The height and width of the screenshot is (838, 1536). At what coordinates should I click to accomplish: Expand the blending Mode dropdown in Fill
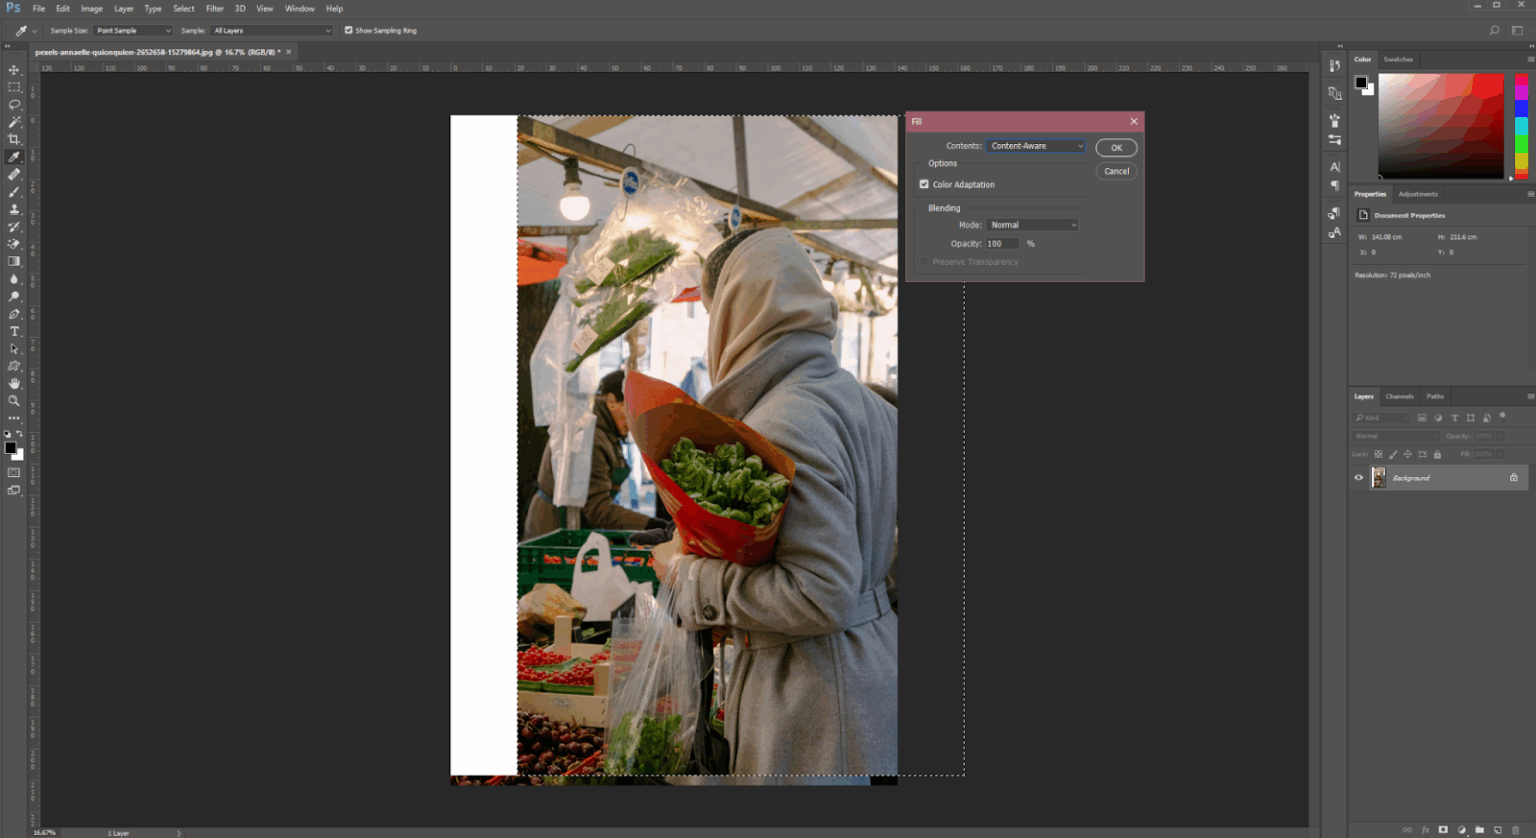pyautogui.click(x=1032, y=225)
